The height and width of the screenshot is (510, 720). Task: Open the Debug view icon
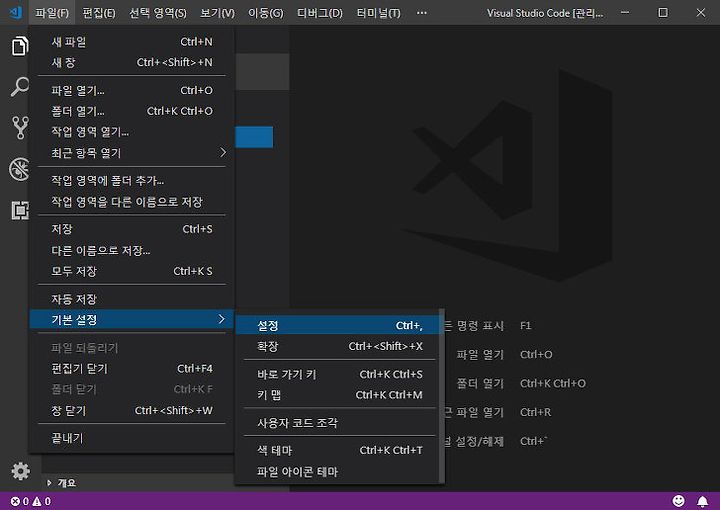[19, 169]
